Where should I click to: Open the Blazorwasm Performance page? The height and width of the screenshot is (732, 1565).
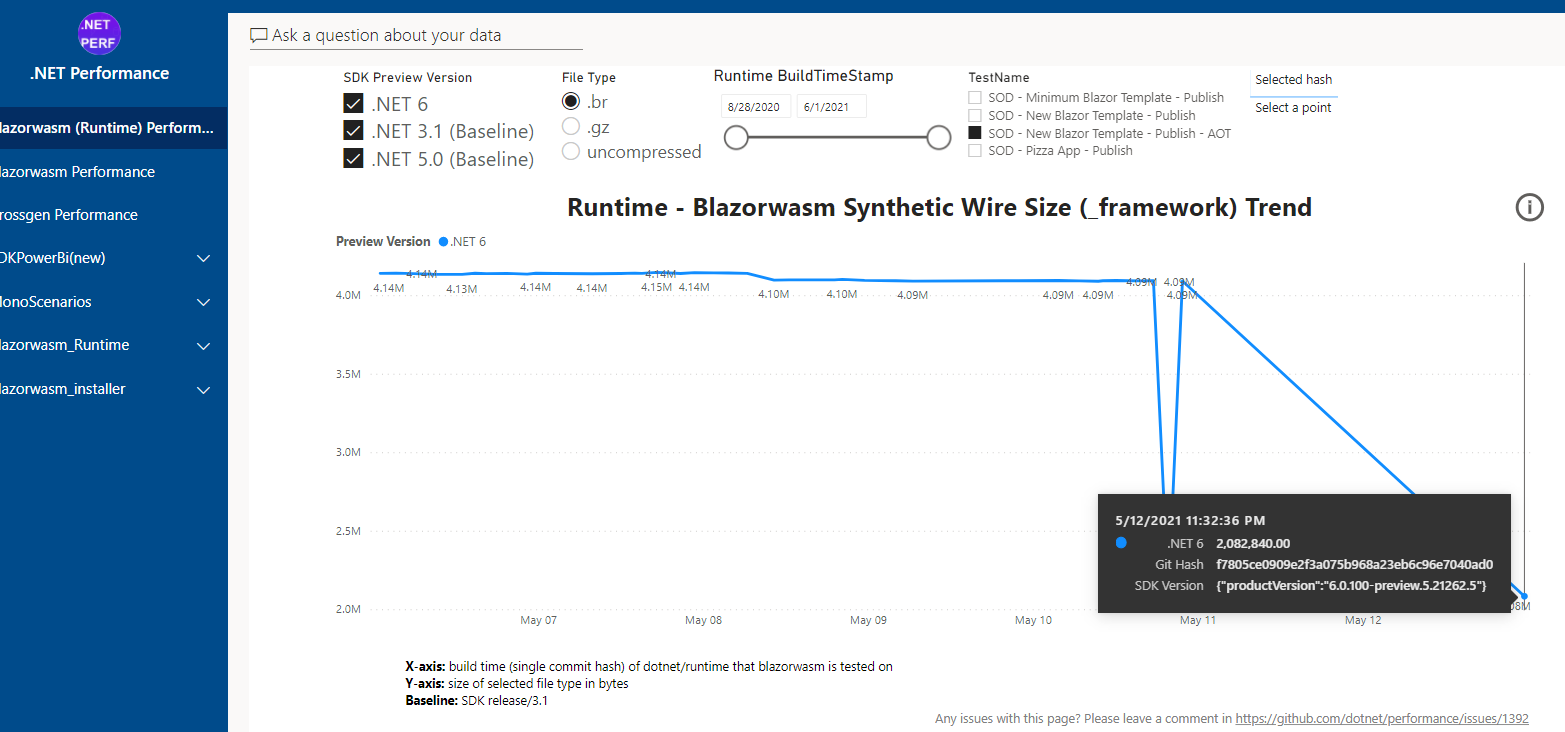click(77, 171)
